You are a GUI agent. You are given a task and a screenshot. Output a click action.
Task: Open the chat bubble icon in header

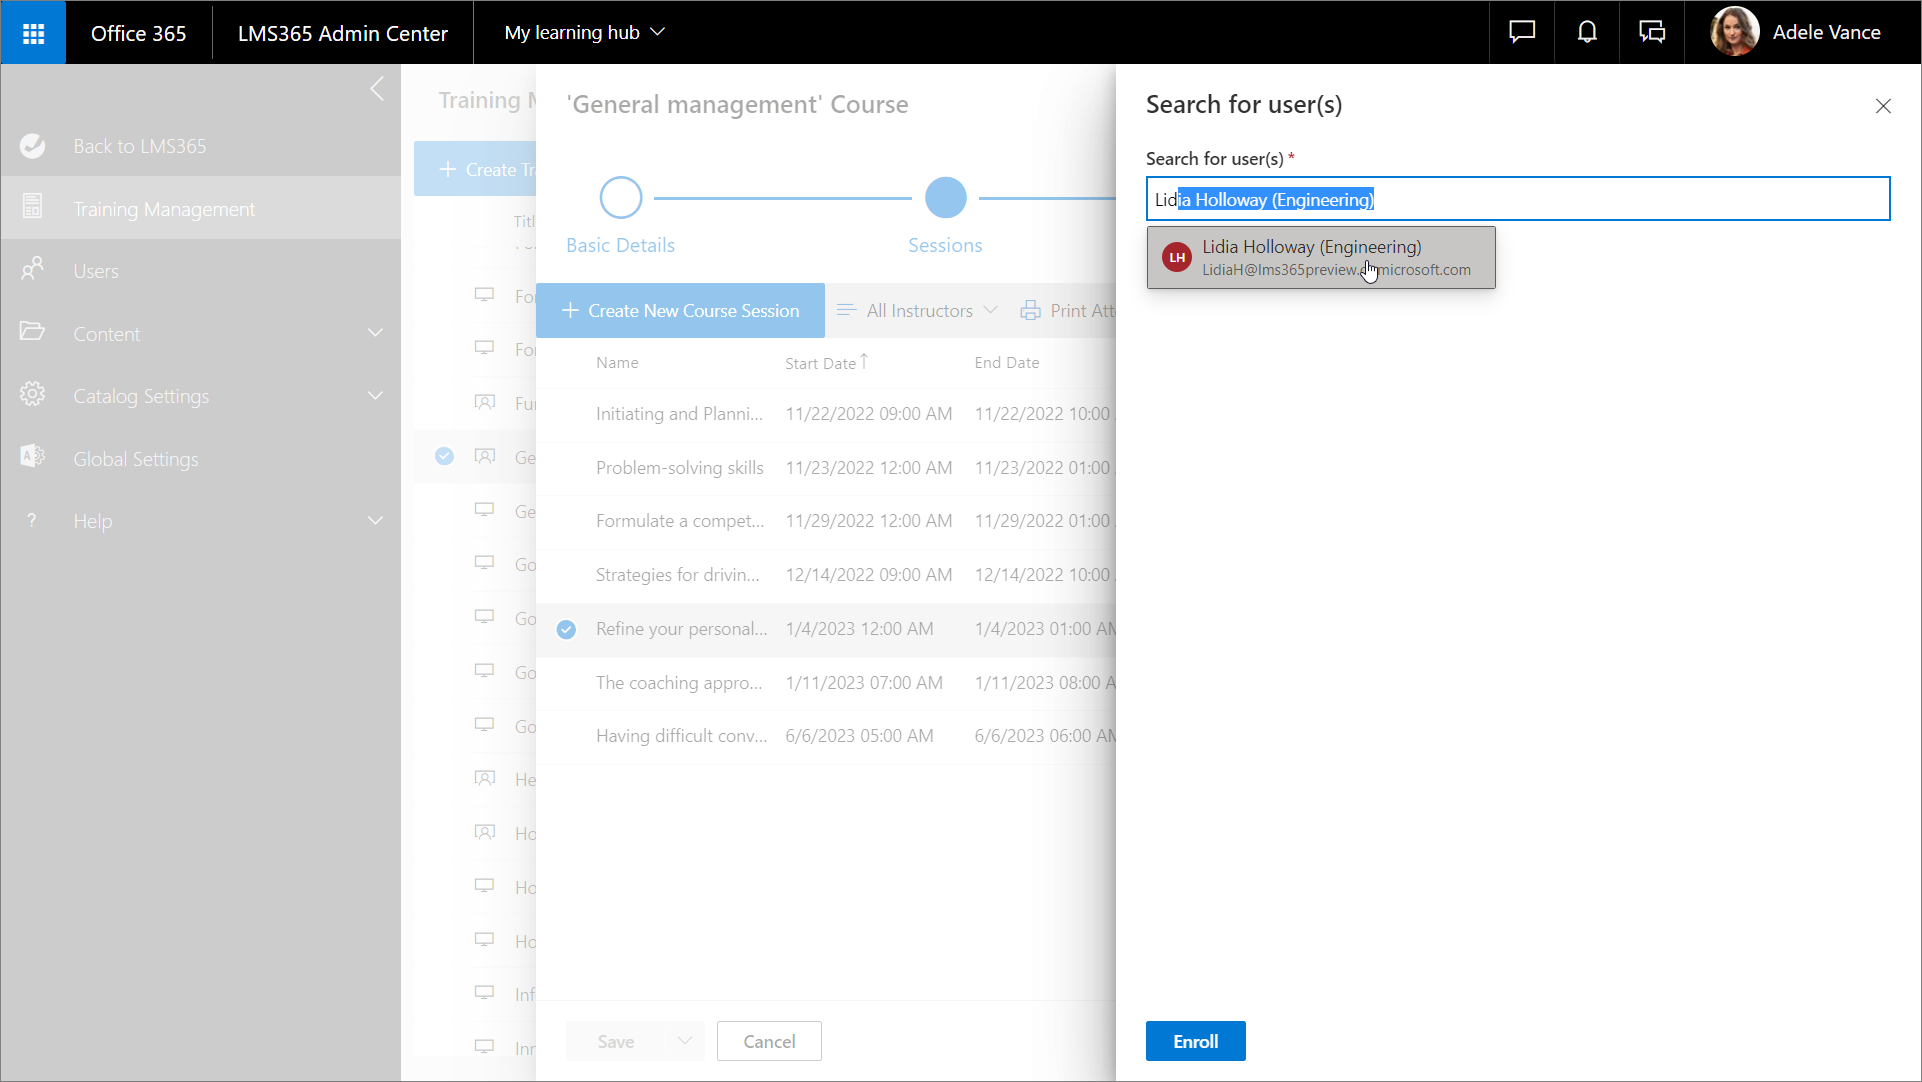(1521, 33)
